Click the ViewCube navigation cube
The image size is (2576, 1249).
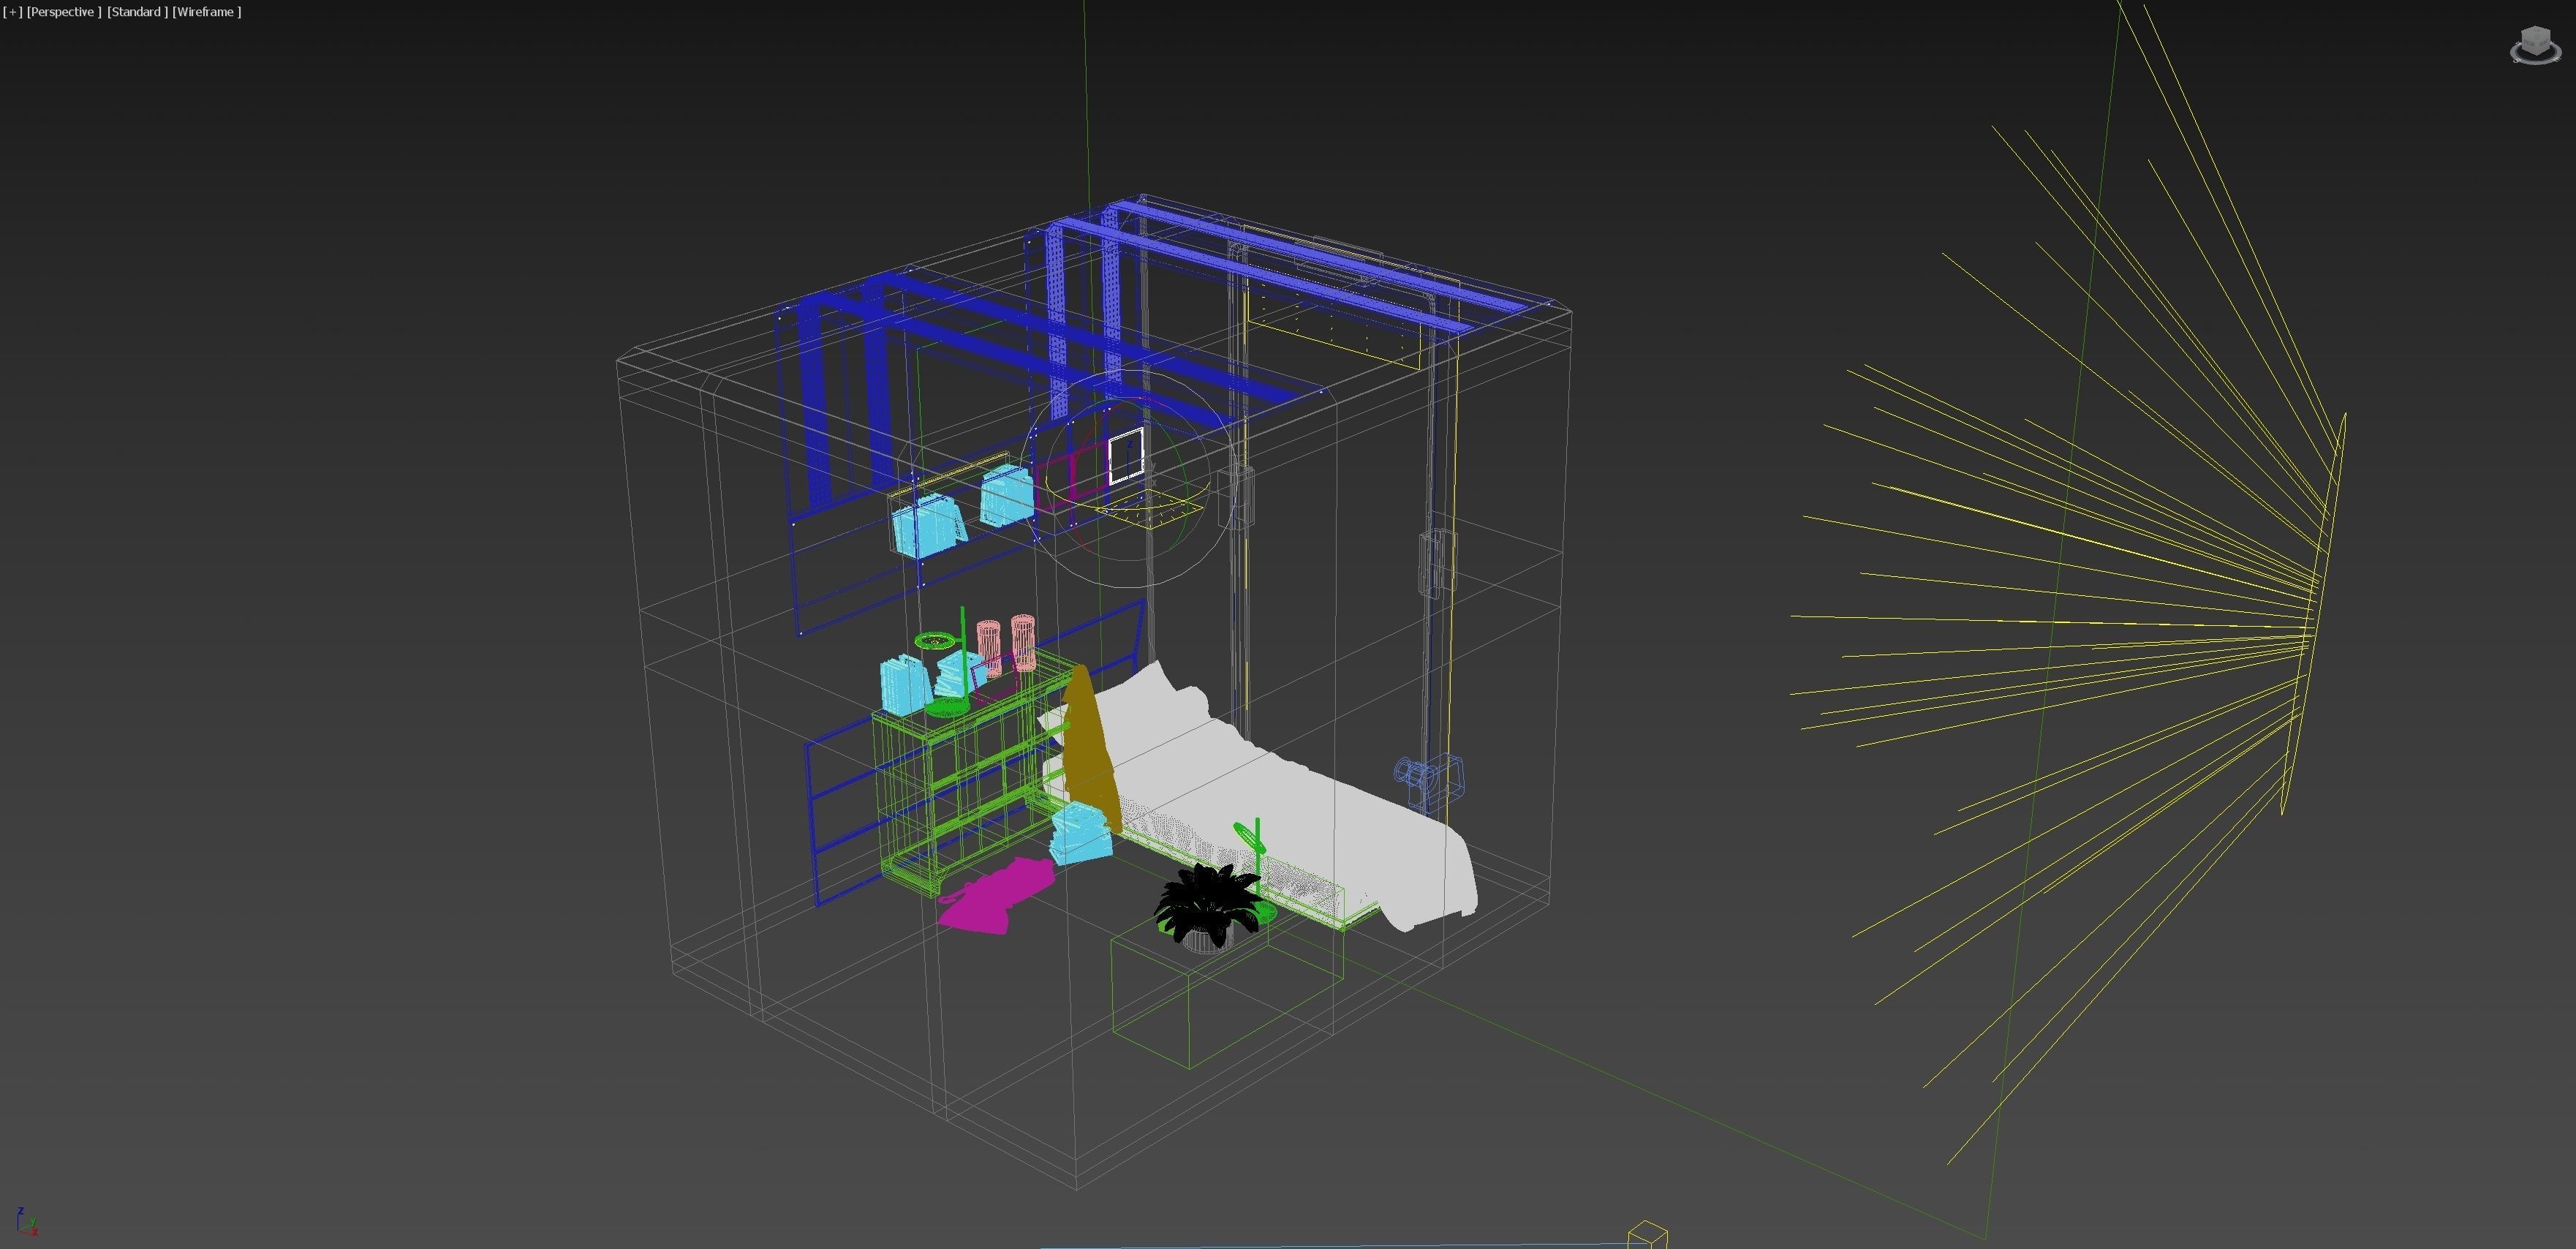pyautogui.click(x=2535, y=41)
